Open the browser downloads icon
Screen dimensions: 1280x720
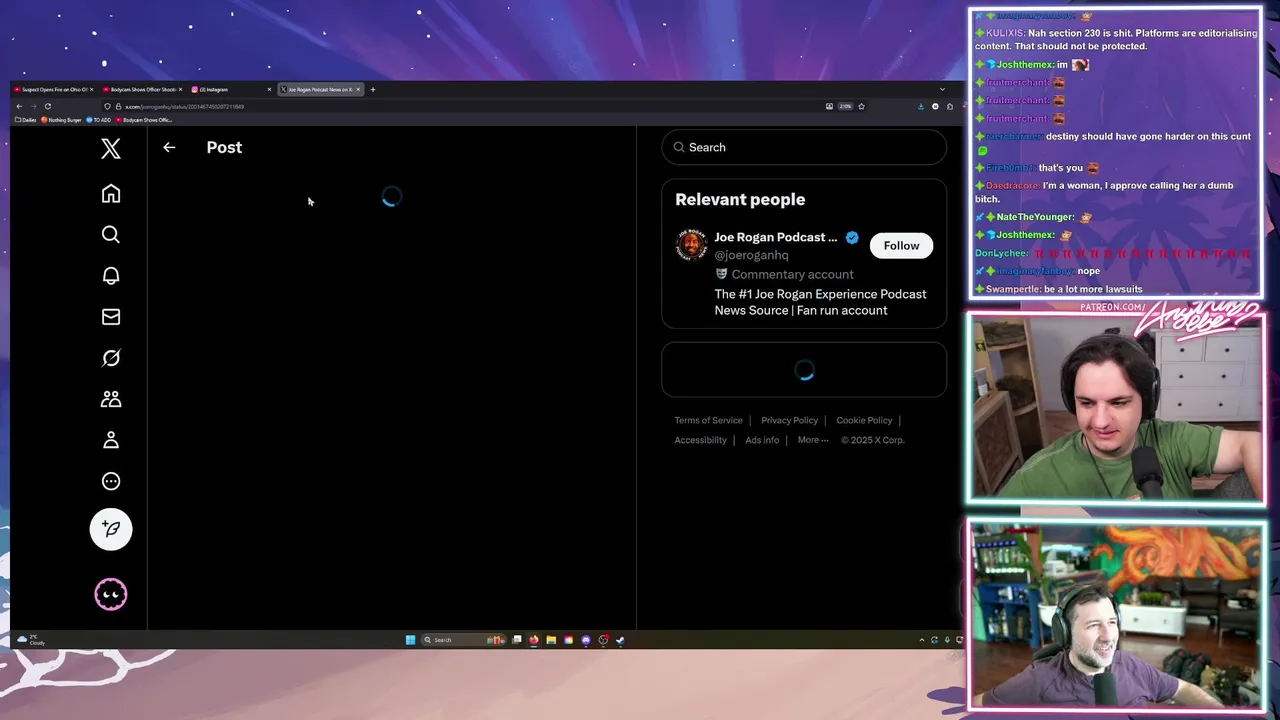921,106
